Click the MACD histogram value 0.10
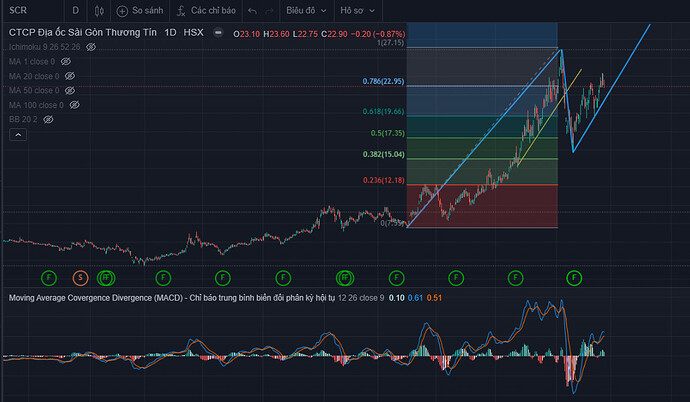The width and height of the screenshot is (690, 402). [396, 298]
